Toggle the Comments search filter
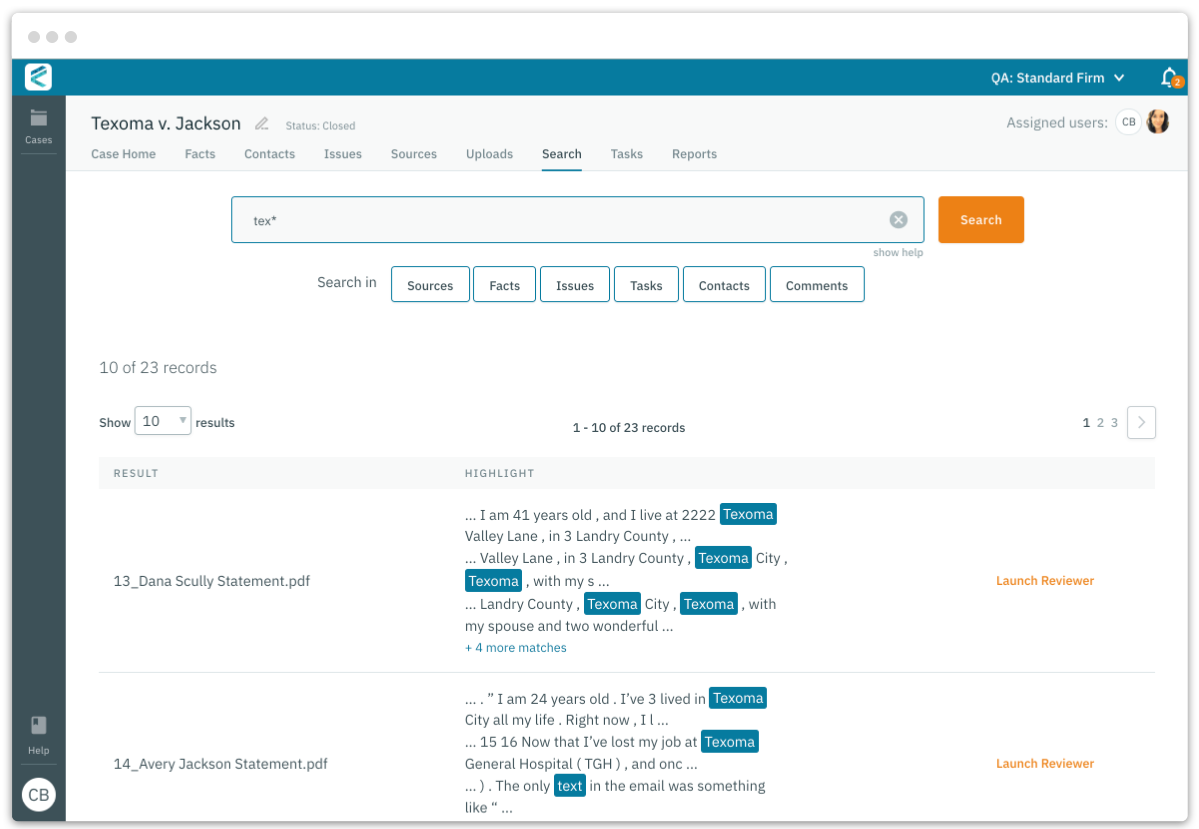The width and height of the screenshot is (1199, 829). 817,284
